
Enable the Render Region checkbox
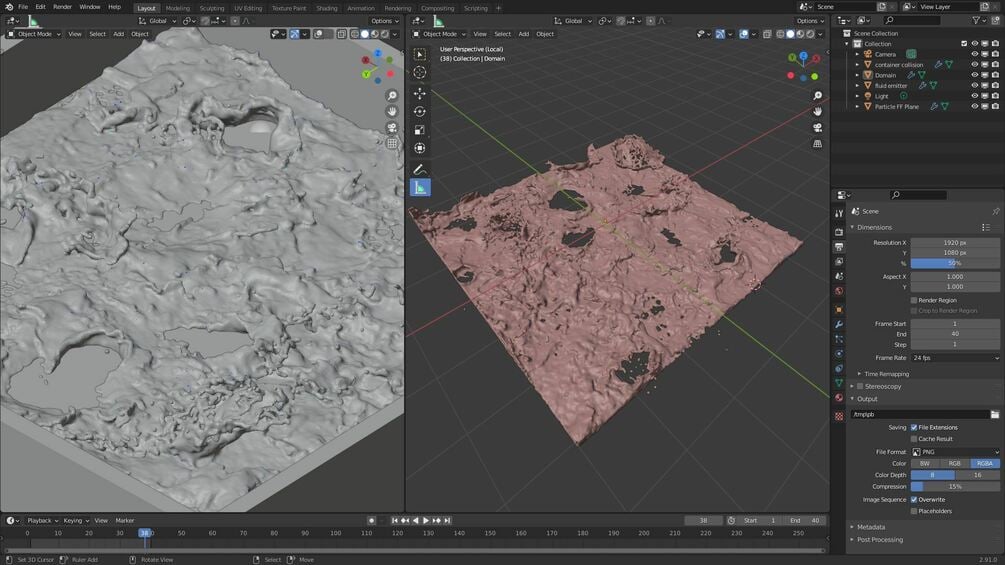tap(914, 300)
